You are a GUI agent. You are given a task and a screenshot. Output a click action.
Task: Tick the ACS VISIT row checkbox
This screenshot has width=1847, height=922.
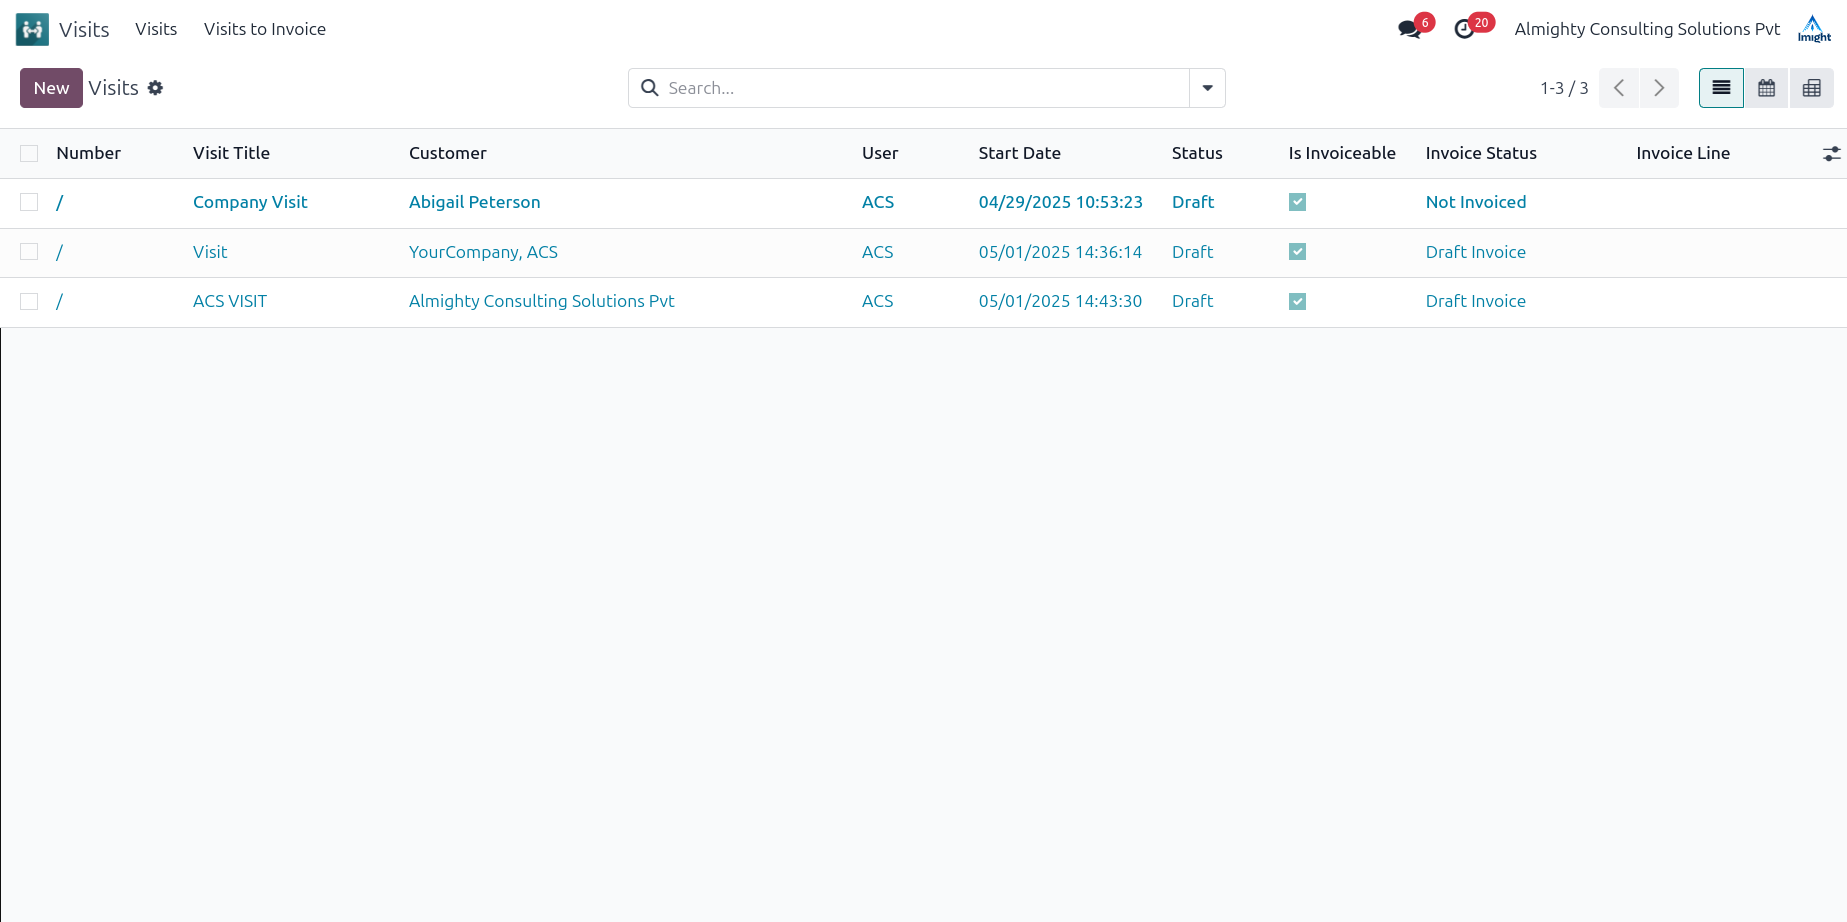[29, 301]
